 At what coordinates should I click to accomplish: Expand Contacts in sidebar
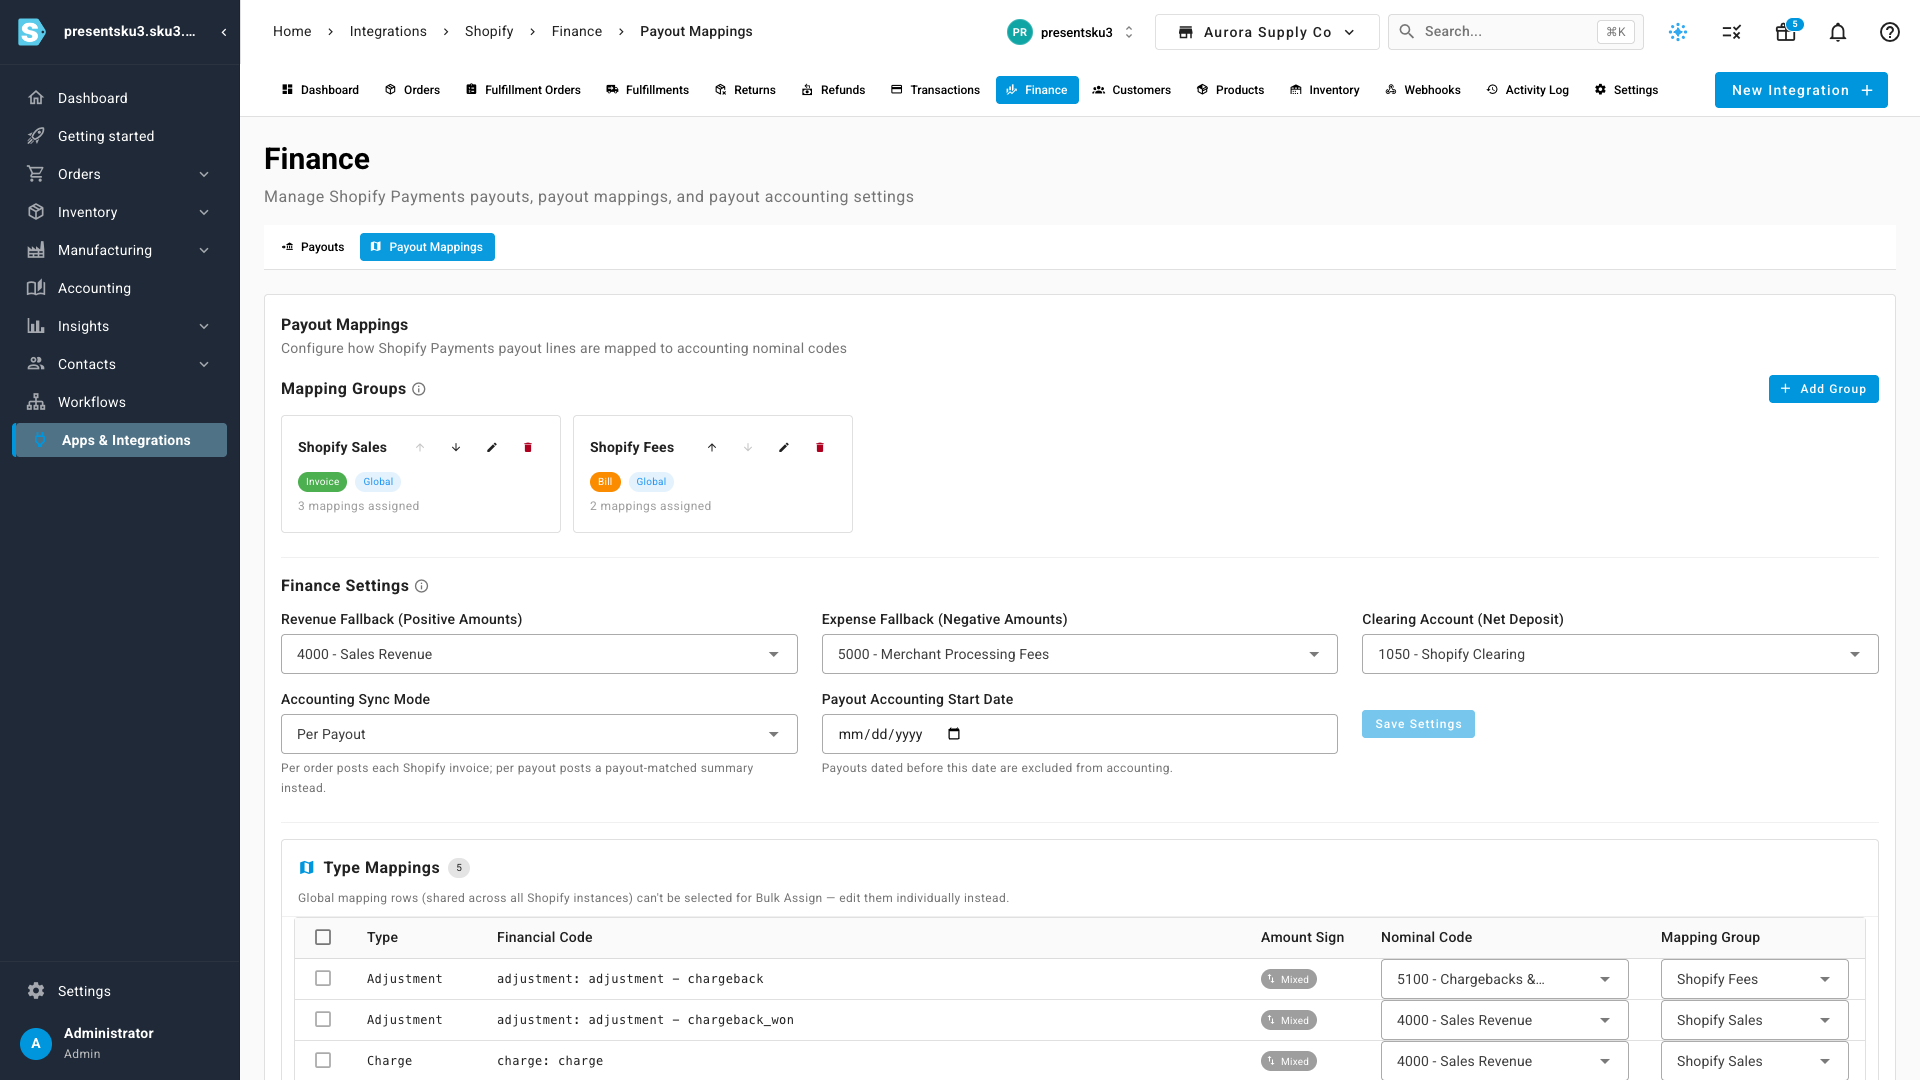pyautogui.click(x=120, y=364)
